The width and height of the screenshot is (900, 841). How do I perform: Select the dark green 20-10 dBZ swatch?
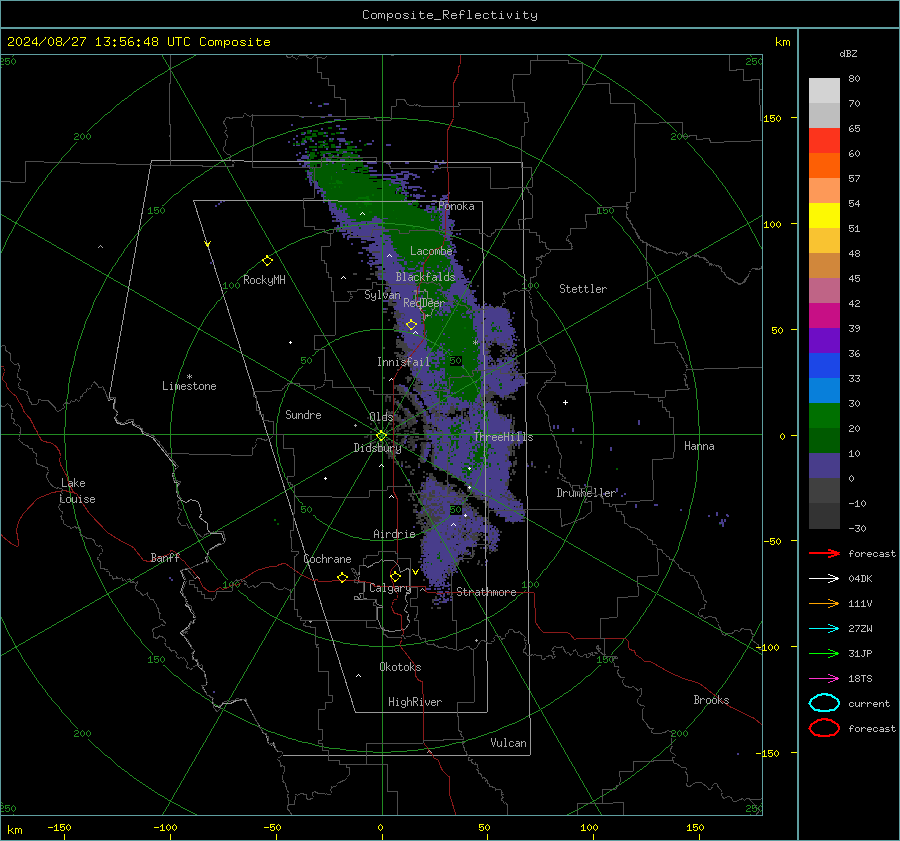click(824, 440)
